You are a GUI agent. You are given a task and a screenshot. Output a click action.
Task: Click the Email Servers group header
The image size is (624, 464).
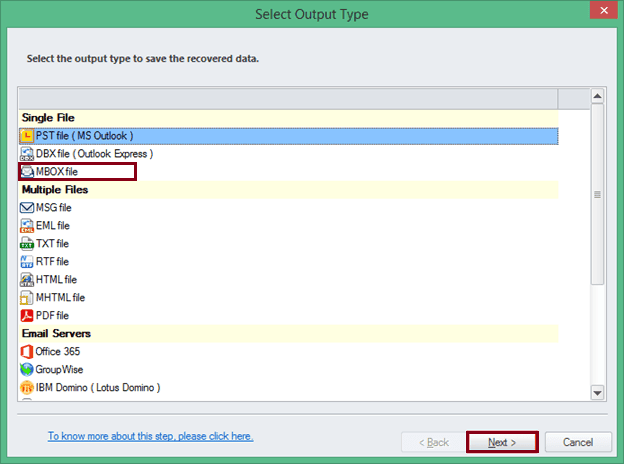coord(289,333)
